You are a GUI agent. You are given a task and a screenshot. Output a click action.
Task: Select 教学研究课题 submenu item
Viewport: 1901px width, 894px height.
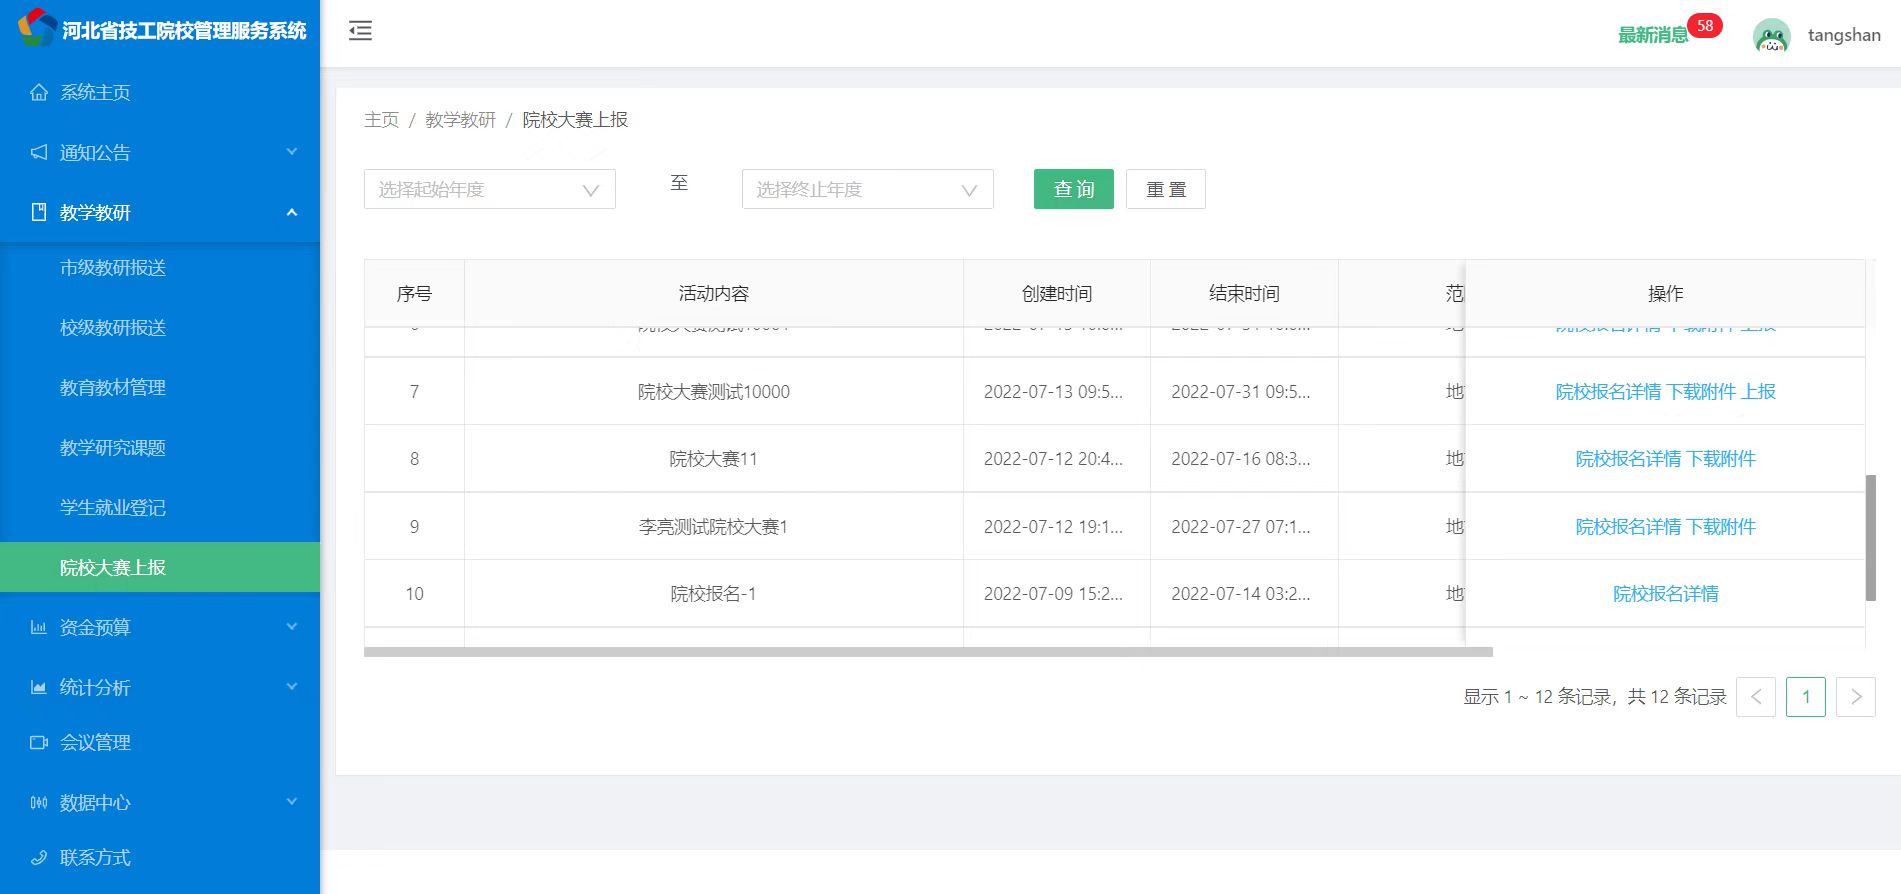click(x=160, y=447)
